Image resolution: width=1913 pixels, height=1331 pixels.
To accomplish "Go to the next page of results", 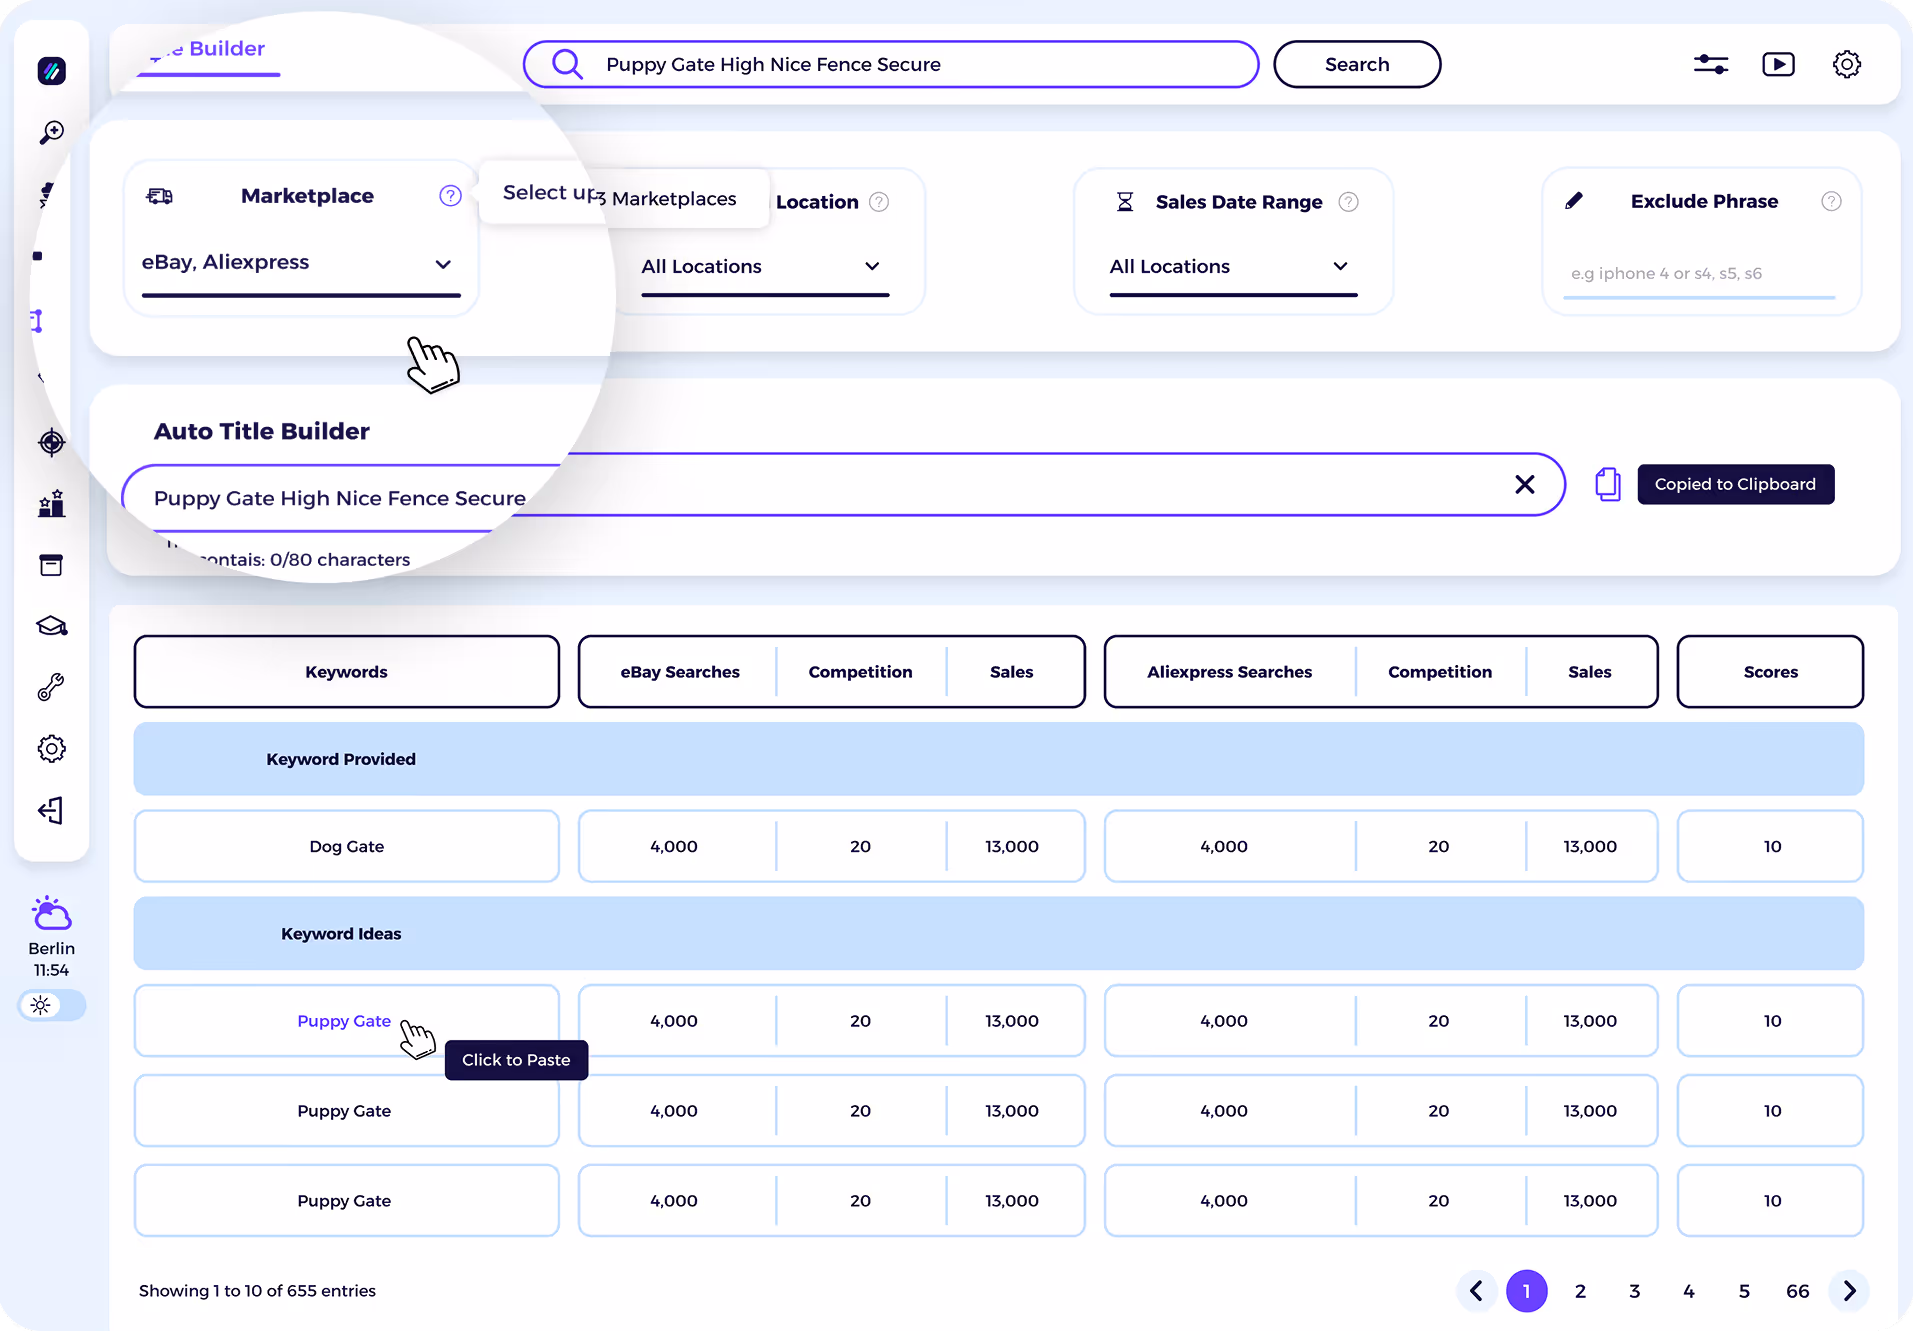I will pyautogui.click(x=1849, y=1291).
